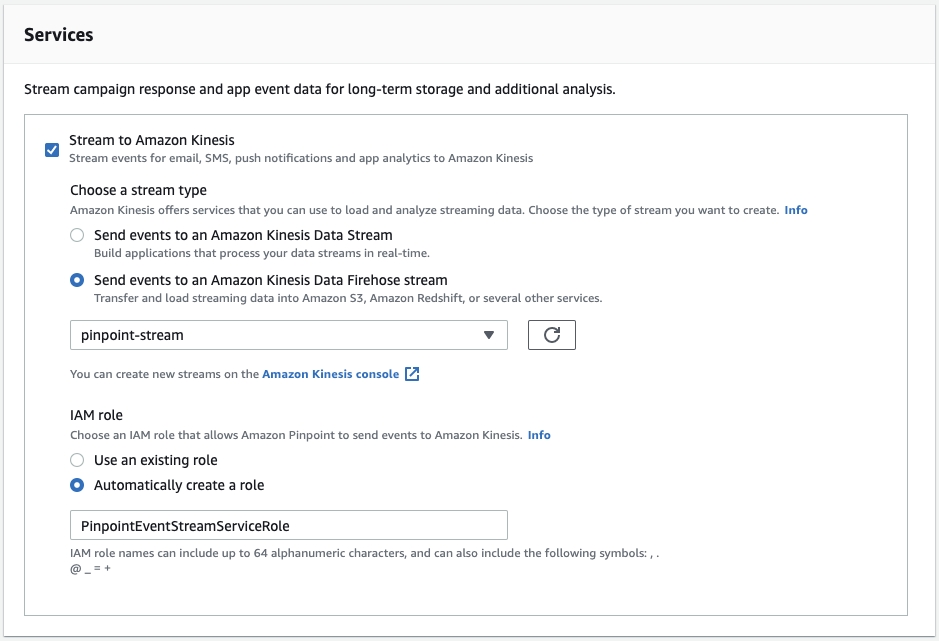Click the 'Send events to an Amazon Kinesis Data Firehose stream' label
The width and height of the screenshot is (939, 641).
270,280
